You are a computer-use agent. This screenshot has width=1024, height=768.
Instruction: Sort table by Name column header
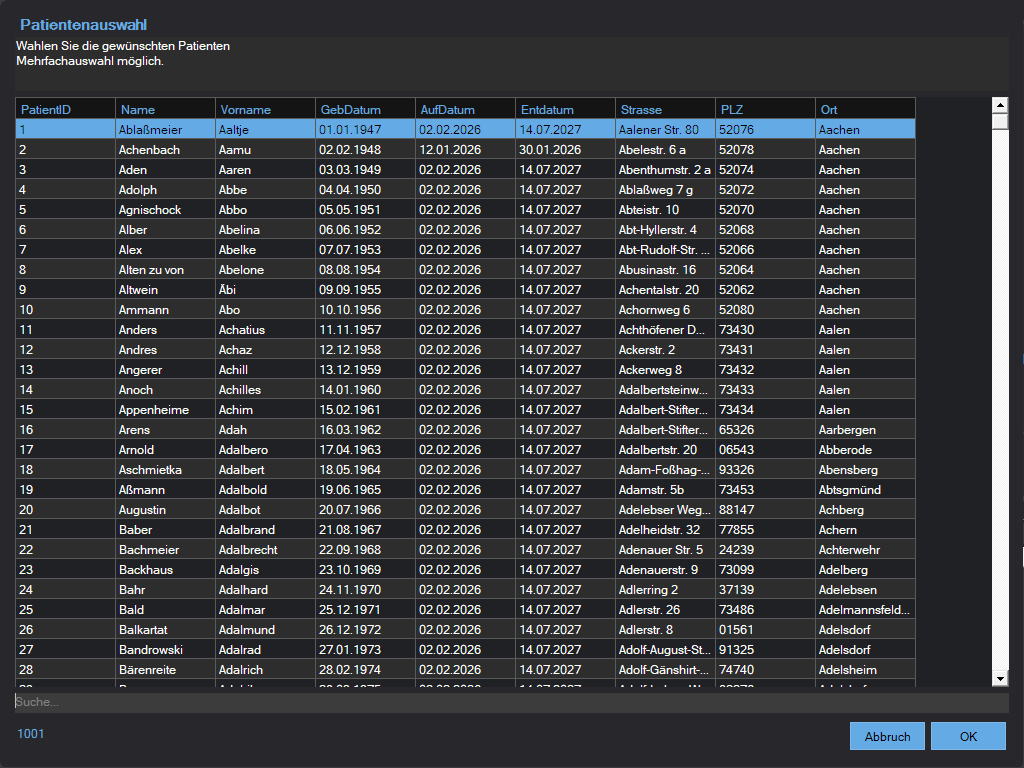(x=165, y=109)
